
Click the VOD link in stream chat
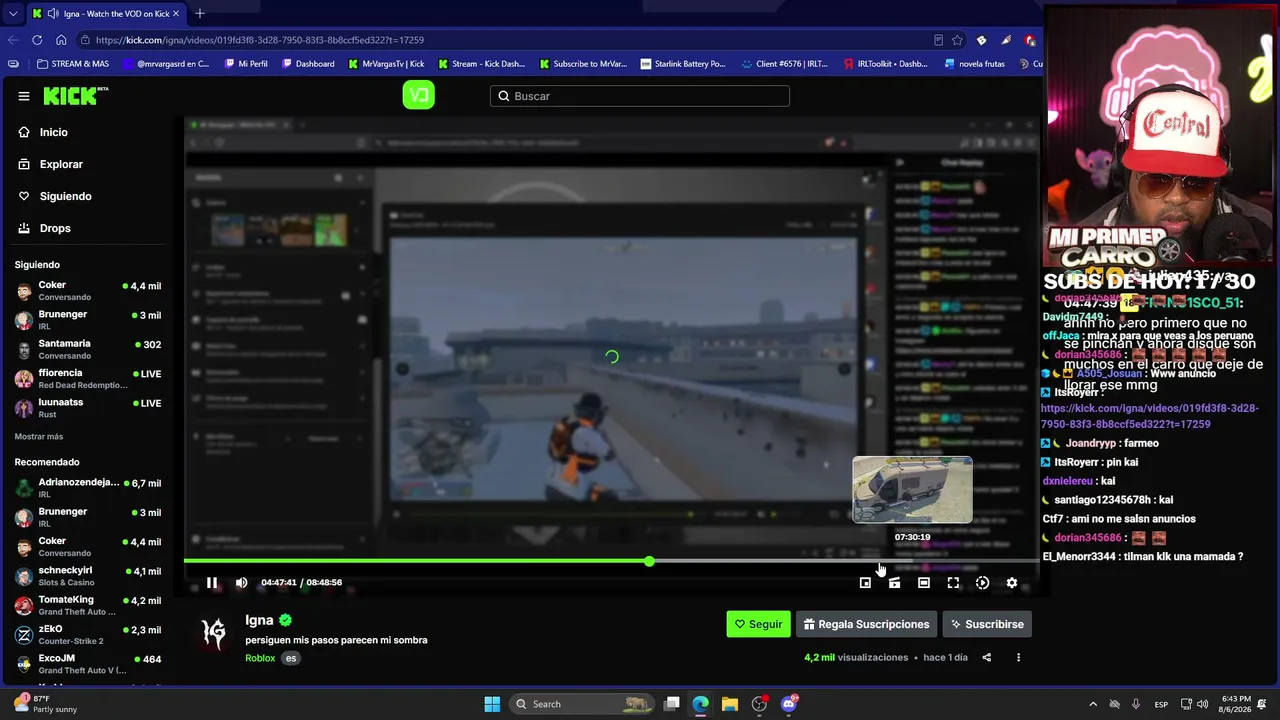1150,416
